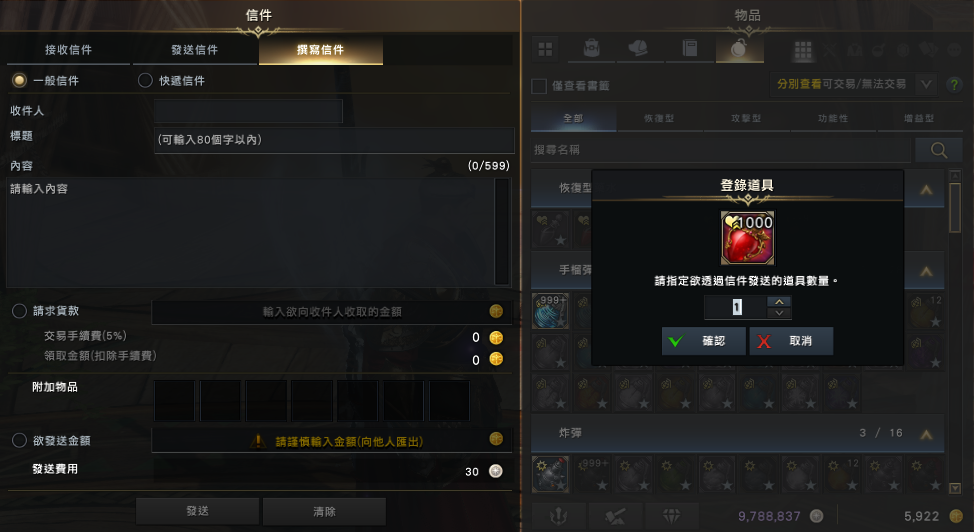The width and height of the screenshot is (974, 532).
Task: Open the grid view inventory icon
Action: tap(545, 49)
